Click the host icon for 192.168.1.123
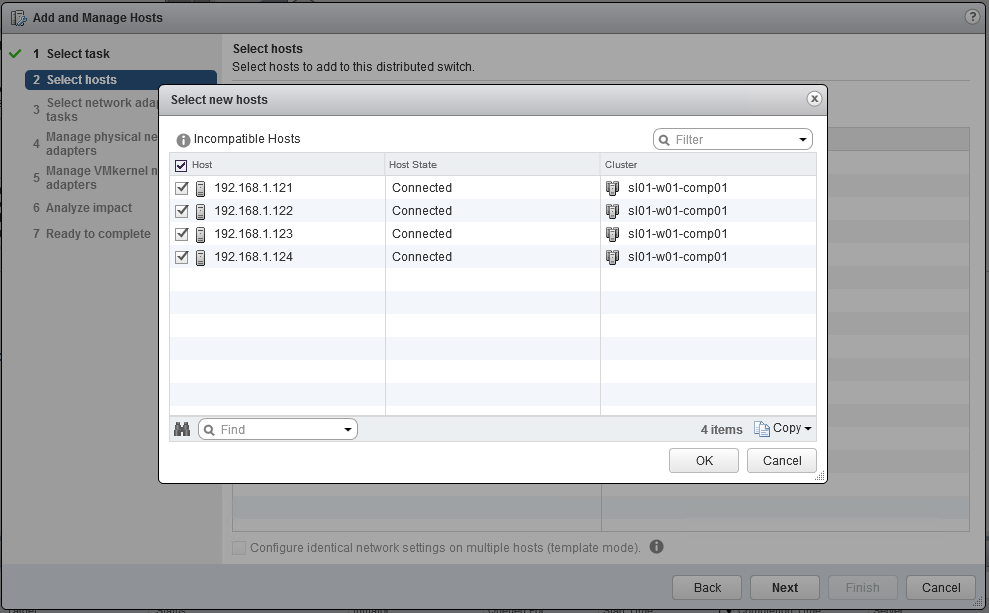 tap(201, 235)
